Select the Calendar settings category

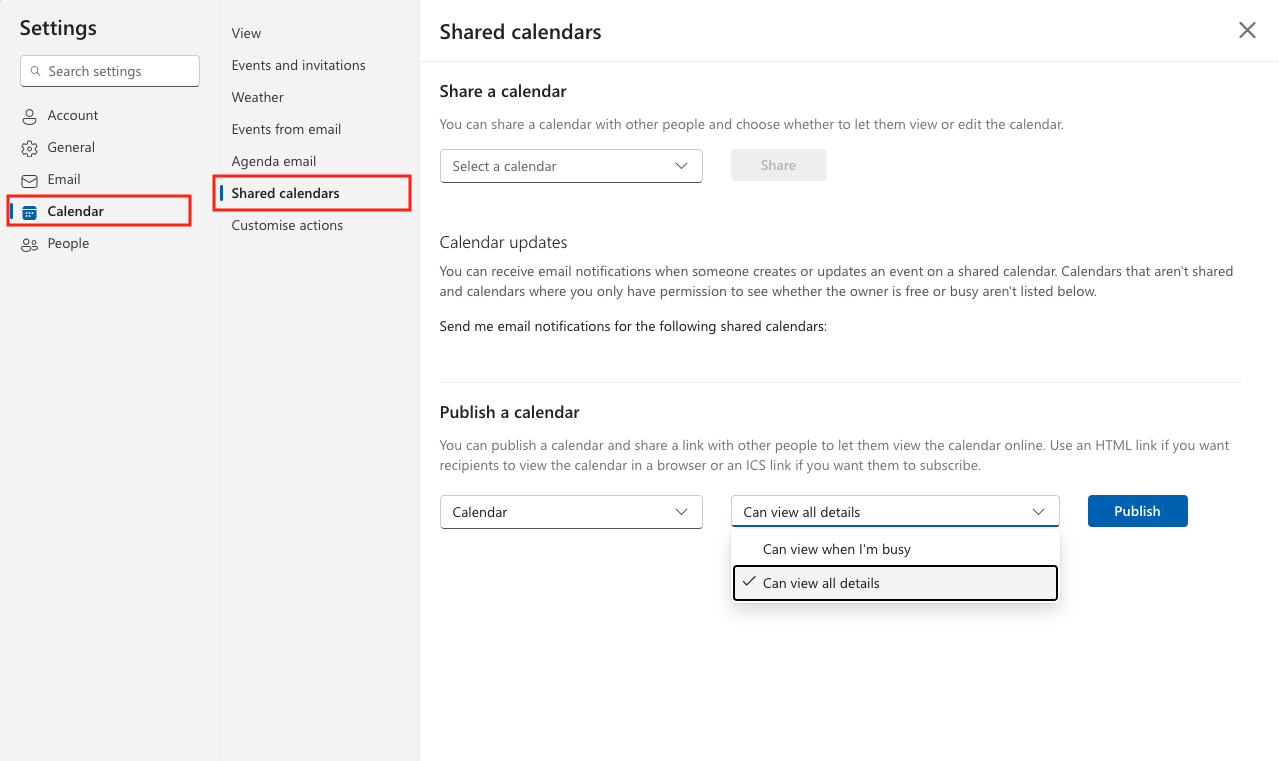(x=100, y=211)
